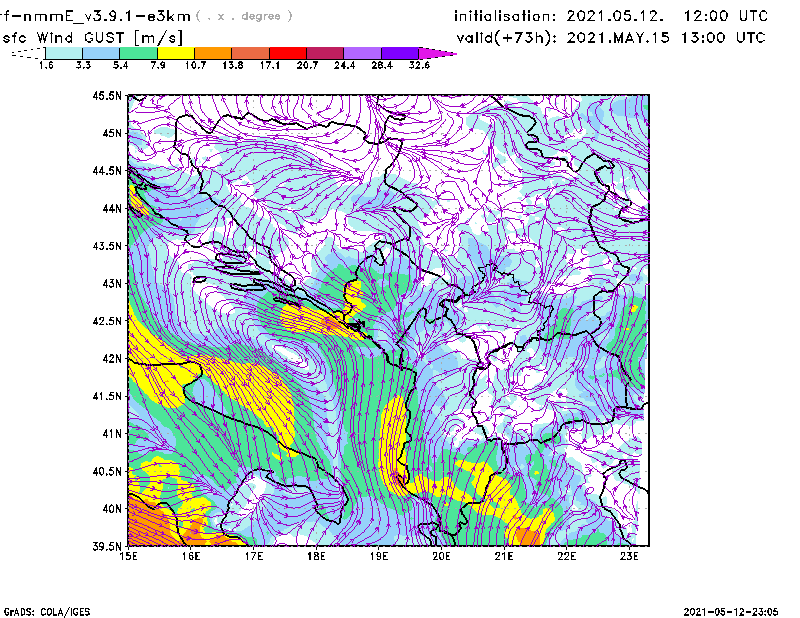The height and width of the screenshot is (618, 800).
Task: Click the '19E' longitude label
Action: [x=379, y=557]
